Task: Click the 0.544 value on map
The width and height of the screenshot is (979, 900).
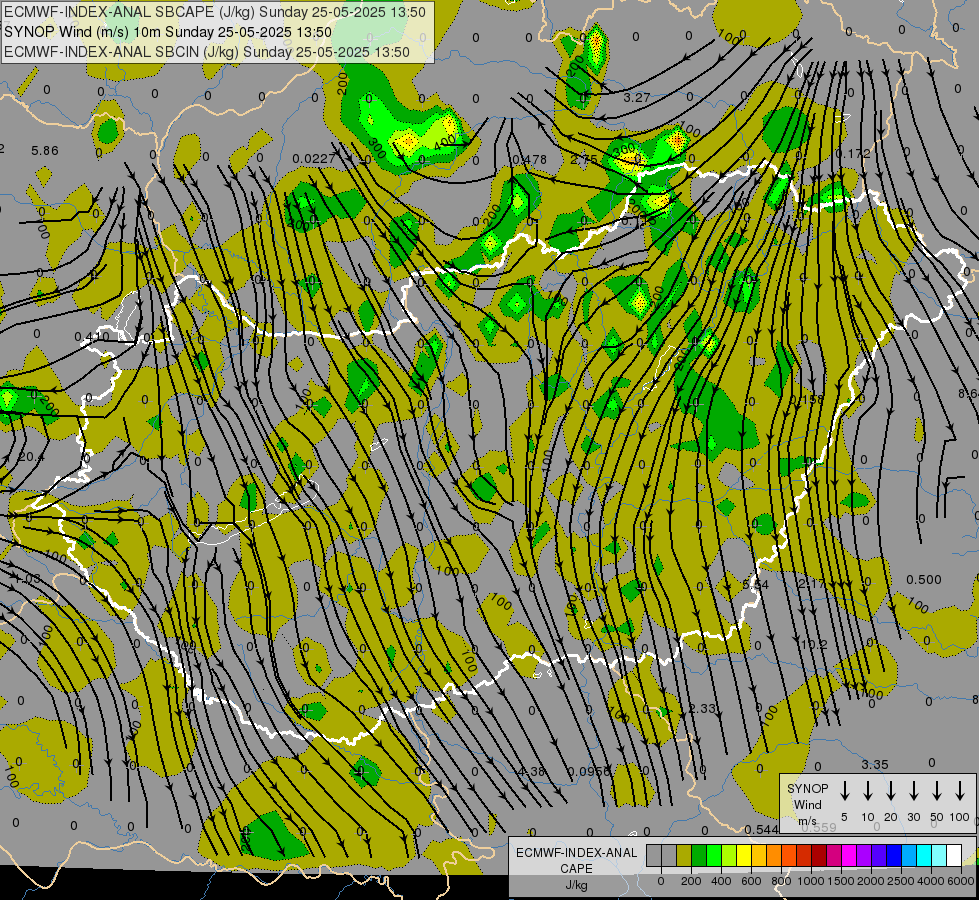Action: point(762,829)
